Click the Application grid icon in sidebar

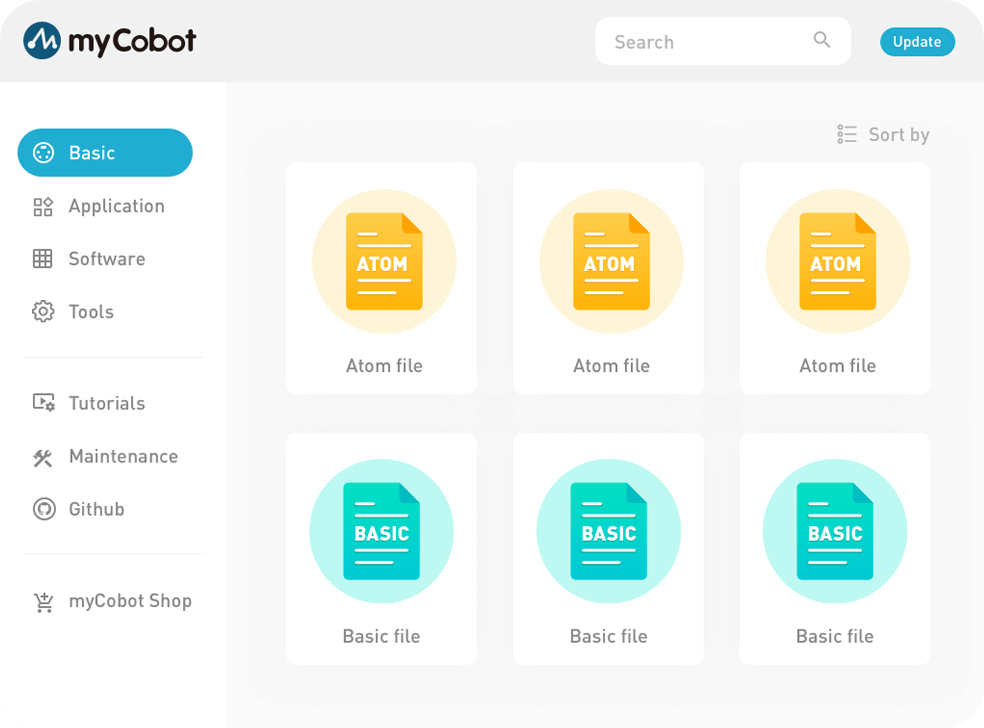[43, 207]
